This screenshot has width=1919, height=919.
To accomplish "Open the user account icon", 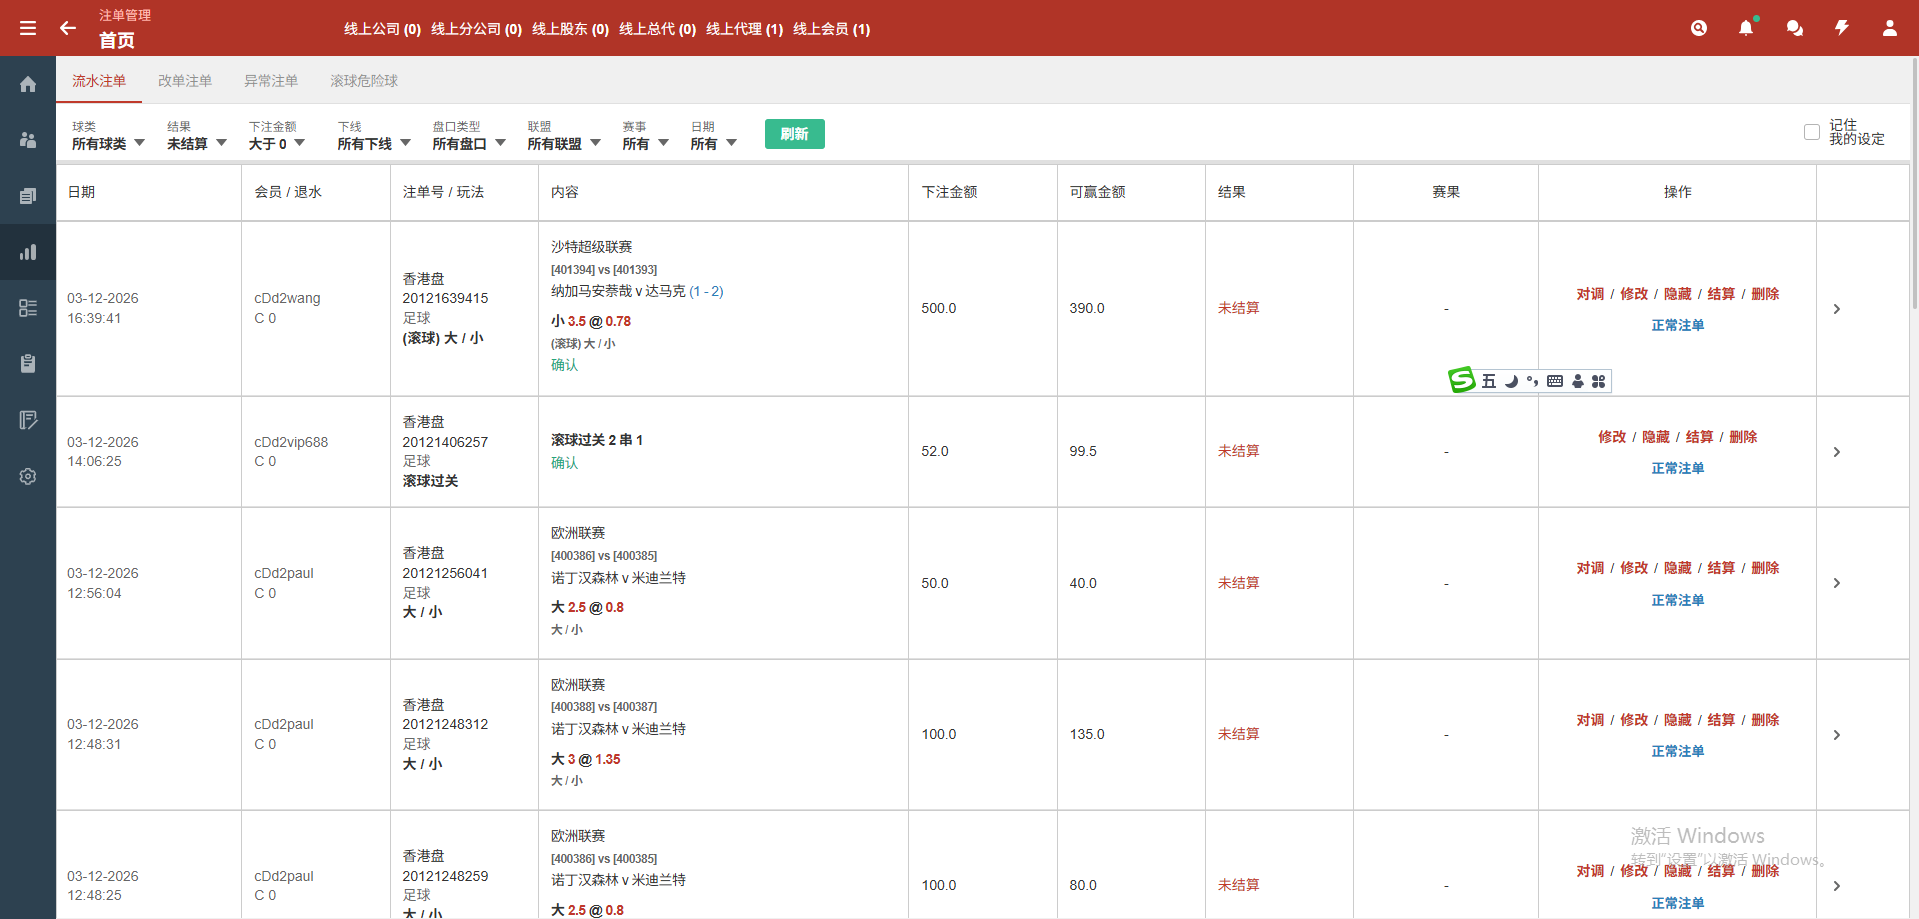I will [1889, 28].
